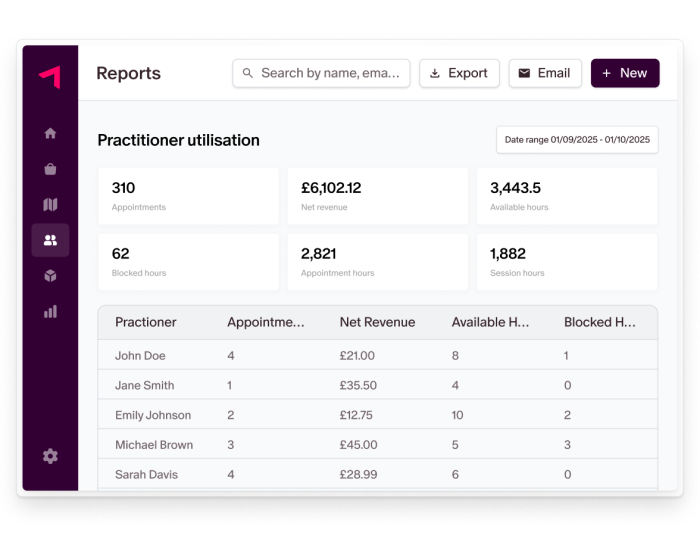700x536 pixels.
Task: Select the Michael Brown row name
Action: pos(154,445)
